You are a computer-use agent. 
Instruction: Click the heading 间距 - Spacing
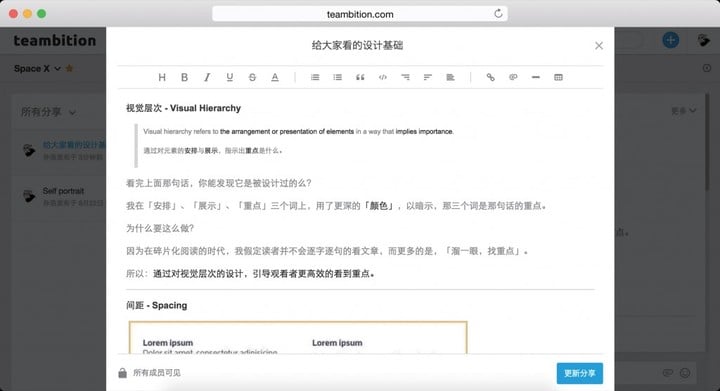click(x=157, y=305)
